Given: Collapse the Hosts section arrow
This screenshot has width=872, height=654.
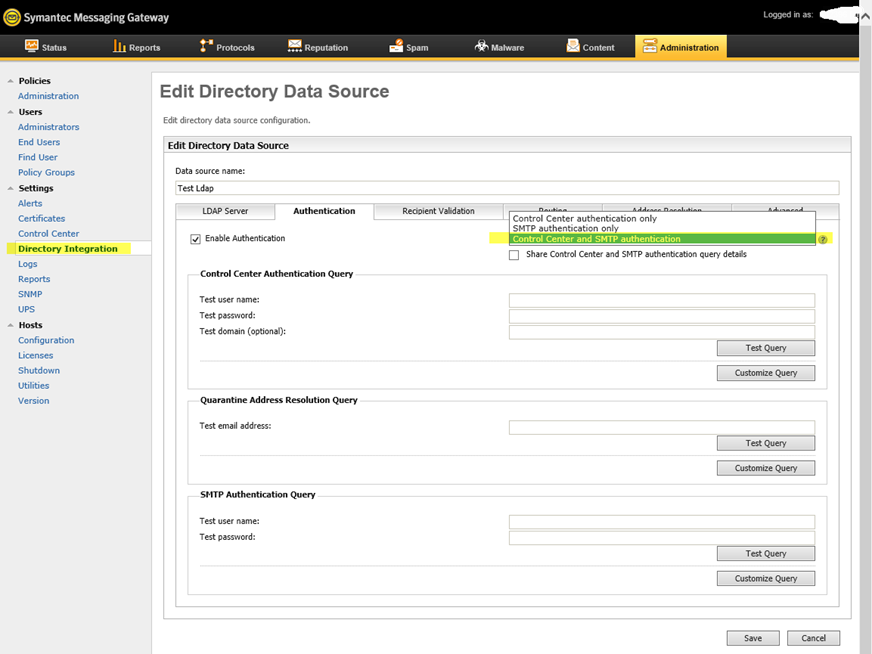Looking at the screenshot, I should tap(10, 325).
